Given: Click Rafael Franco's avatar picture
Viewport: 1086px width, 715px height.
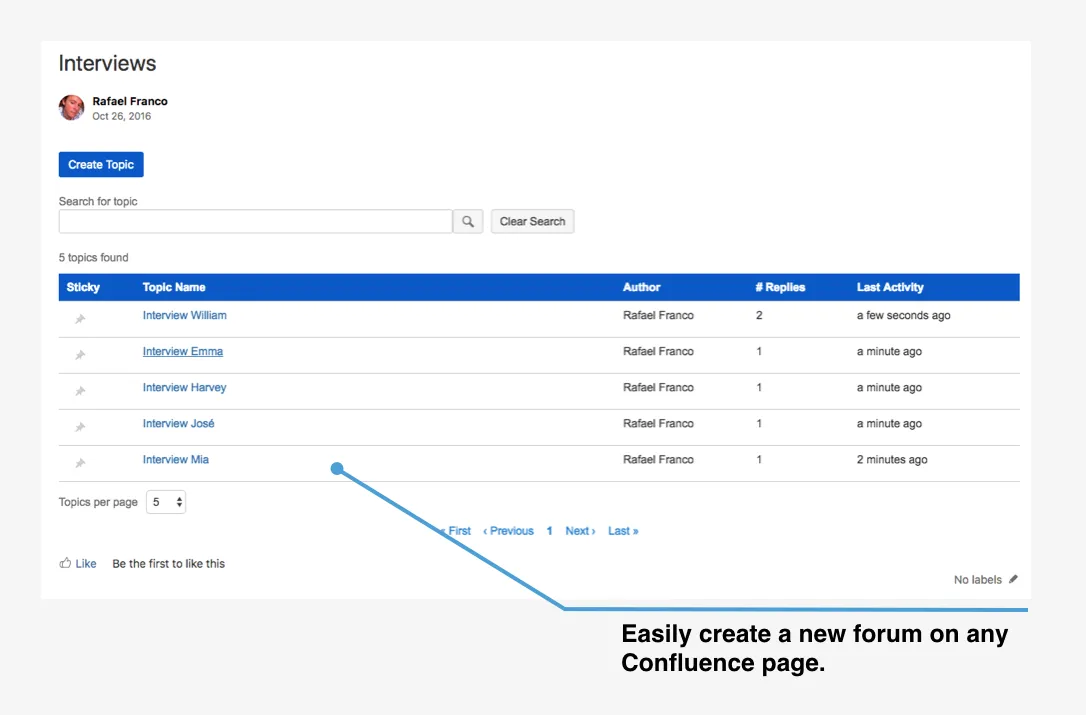Looking at the screenshot, I should (71, 107).
